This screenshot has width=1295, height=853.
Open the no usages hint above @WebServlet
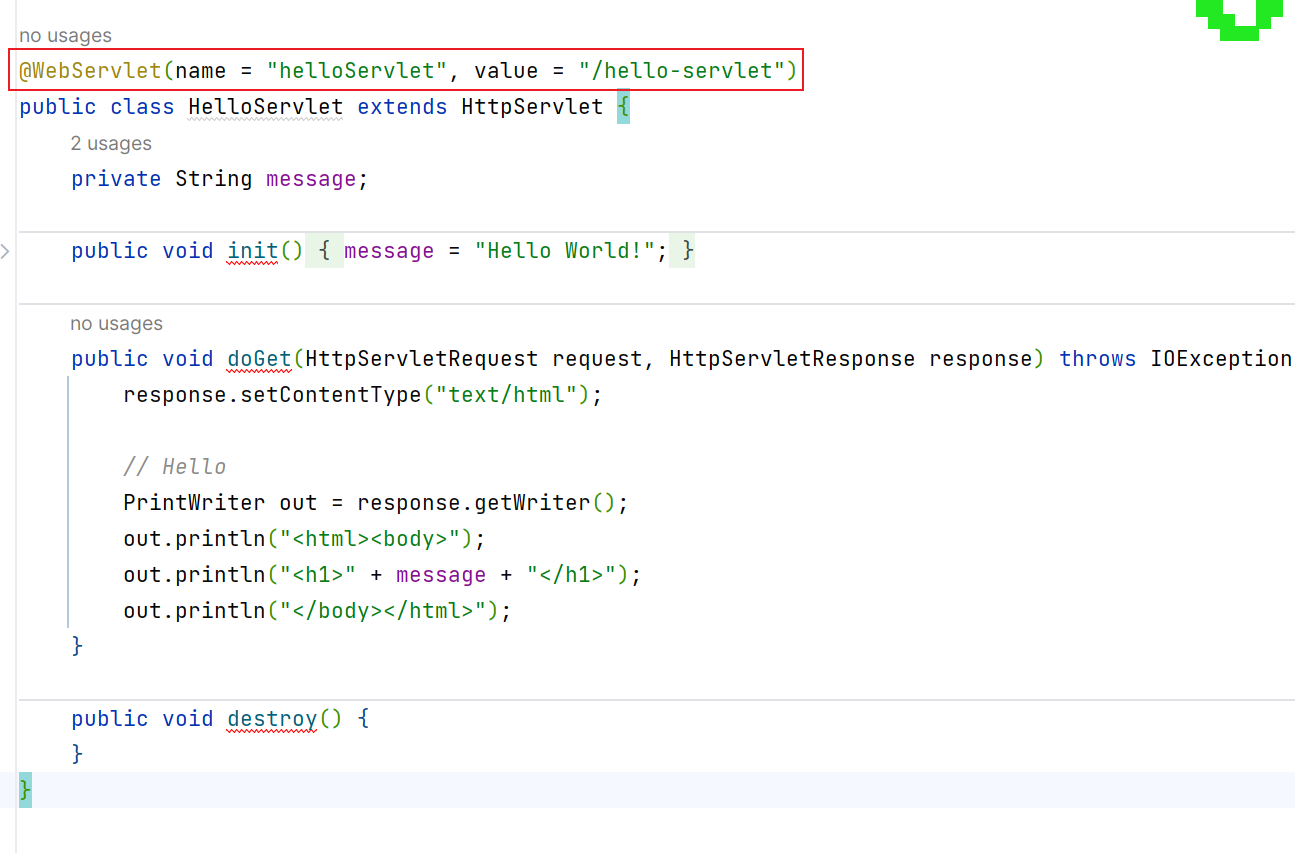point(65,36)
